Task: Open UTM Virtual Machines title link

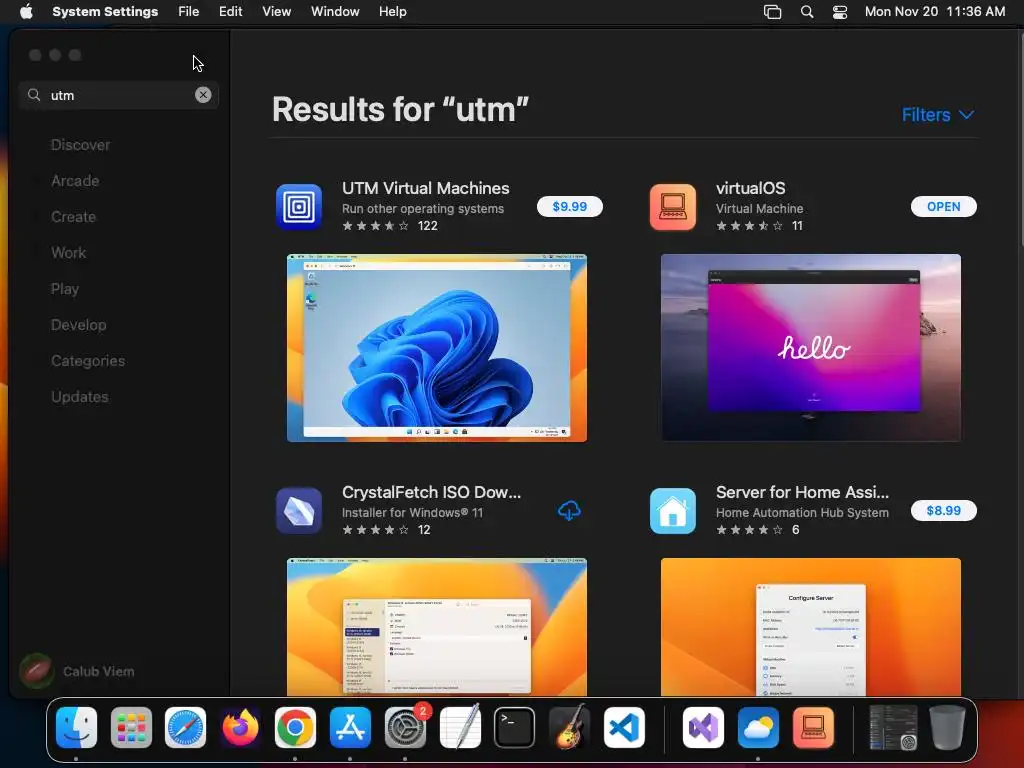Action: click(425, 188)
